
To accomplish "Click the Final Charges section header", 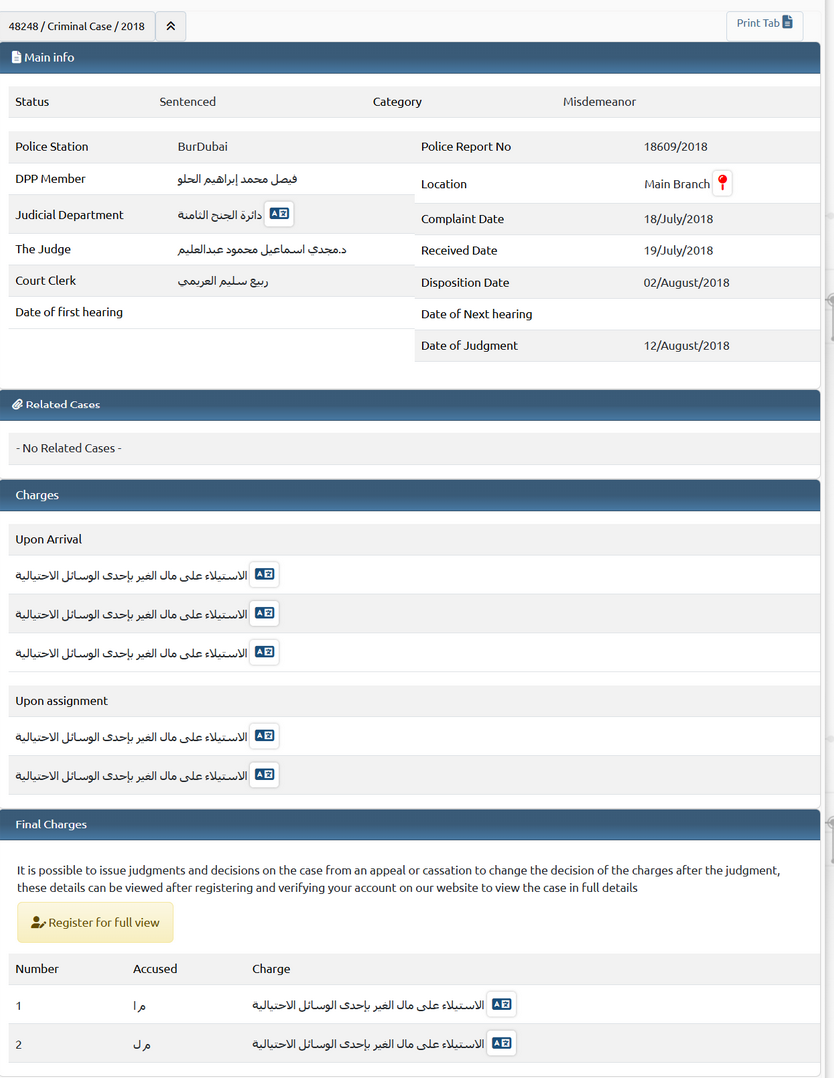I will (410, 824).
